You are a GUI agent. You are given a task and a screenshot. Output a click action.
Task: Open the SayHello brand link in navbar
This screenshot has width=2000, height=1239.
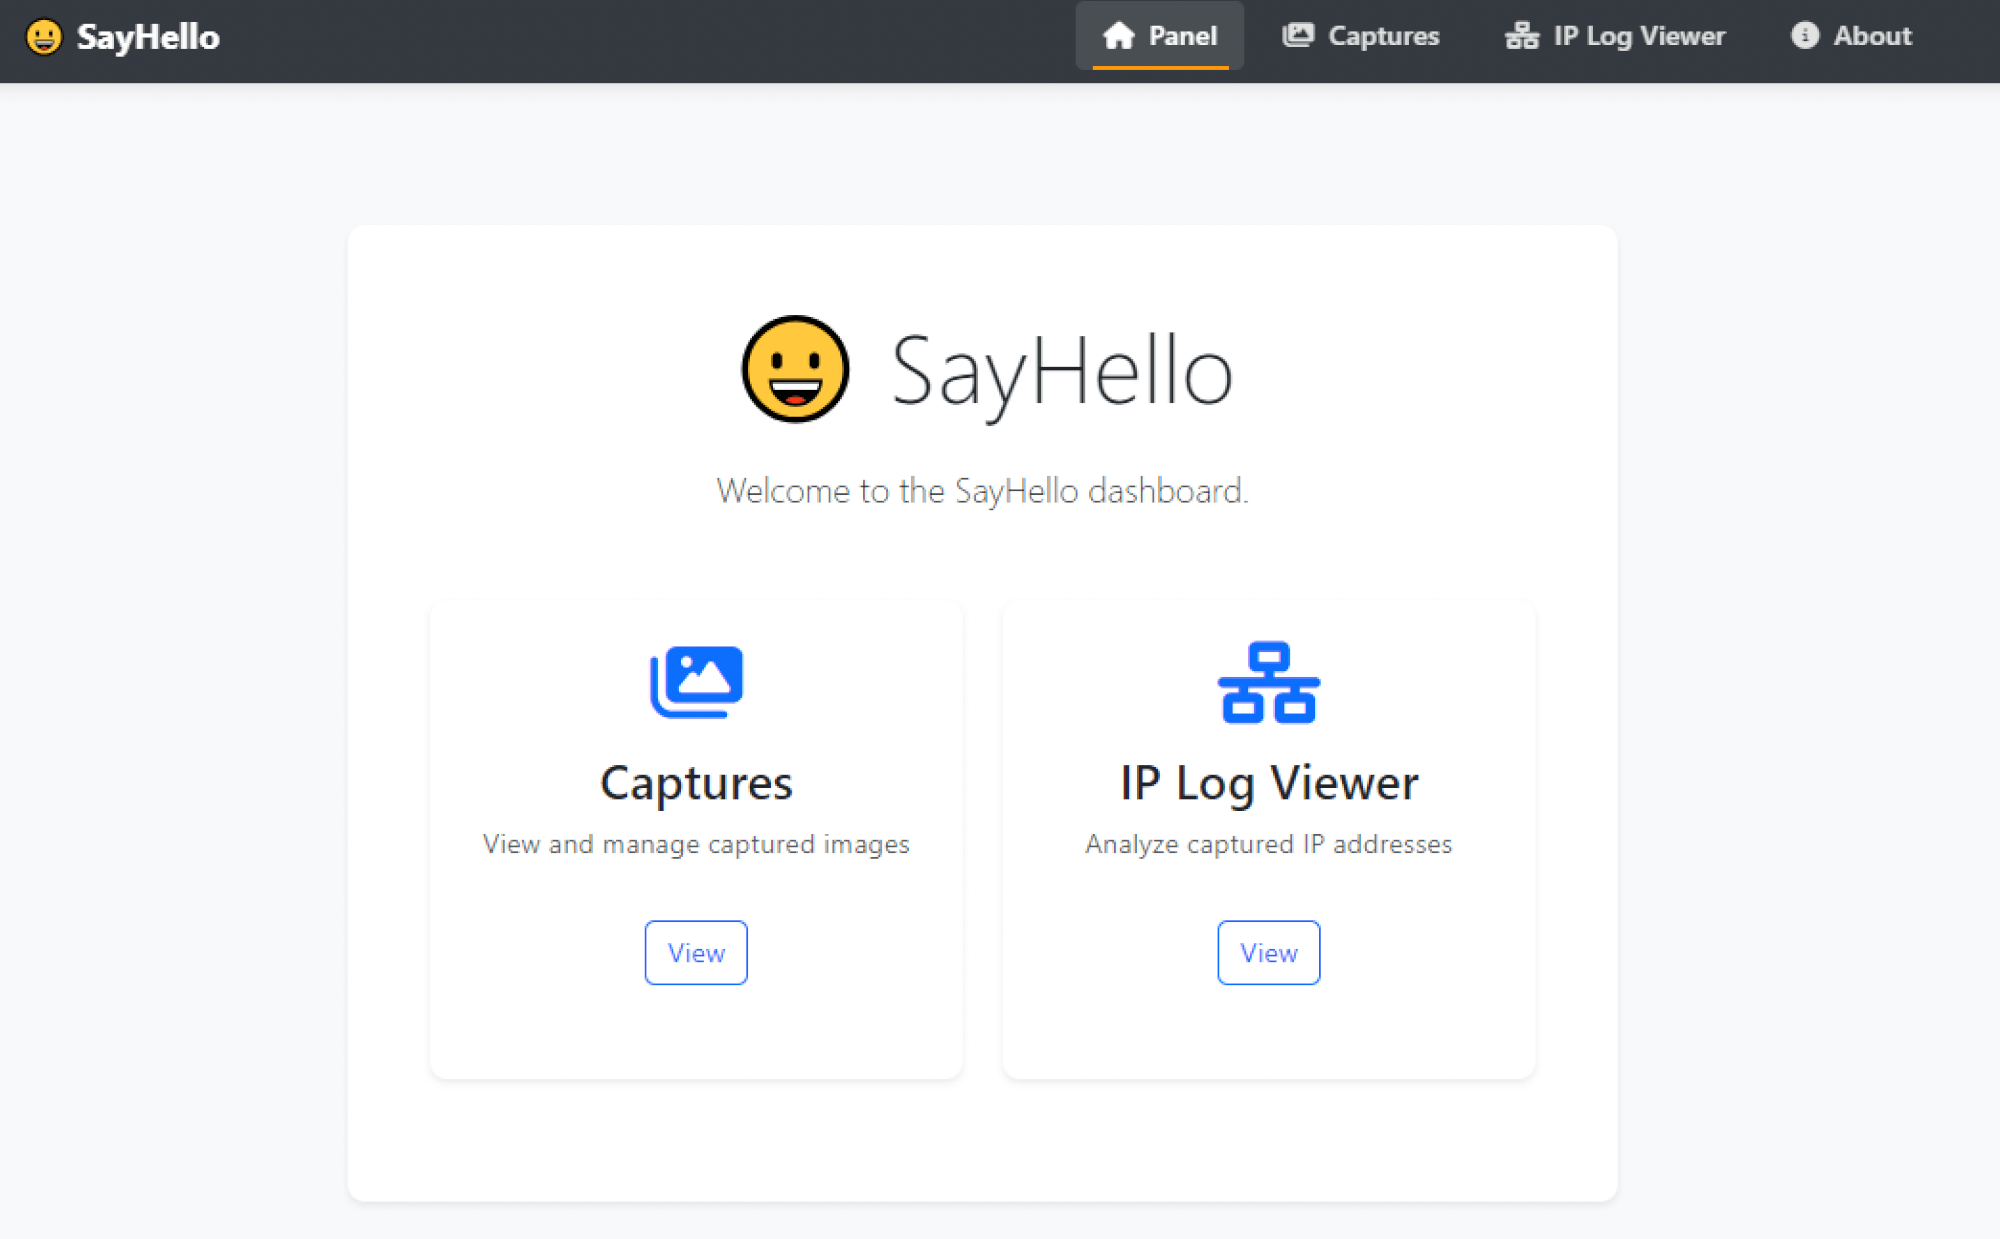[122, 37]
